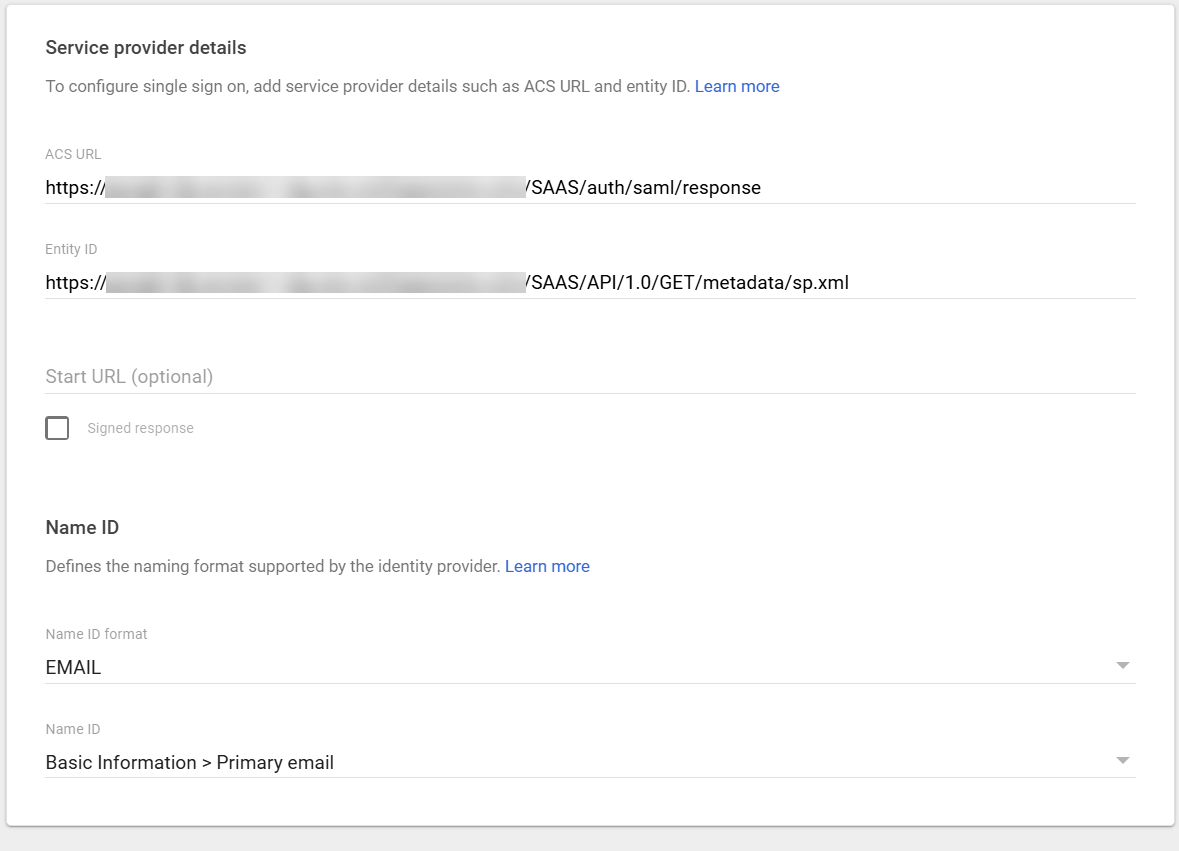
Task: Click the /SAAS/auth/saml/response text in ACS URL
Action: [x=644, y=187]
